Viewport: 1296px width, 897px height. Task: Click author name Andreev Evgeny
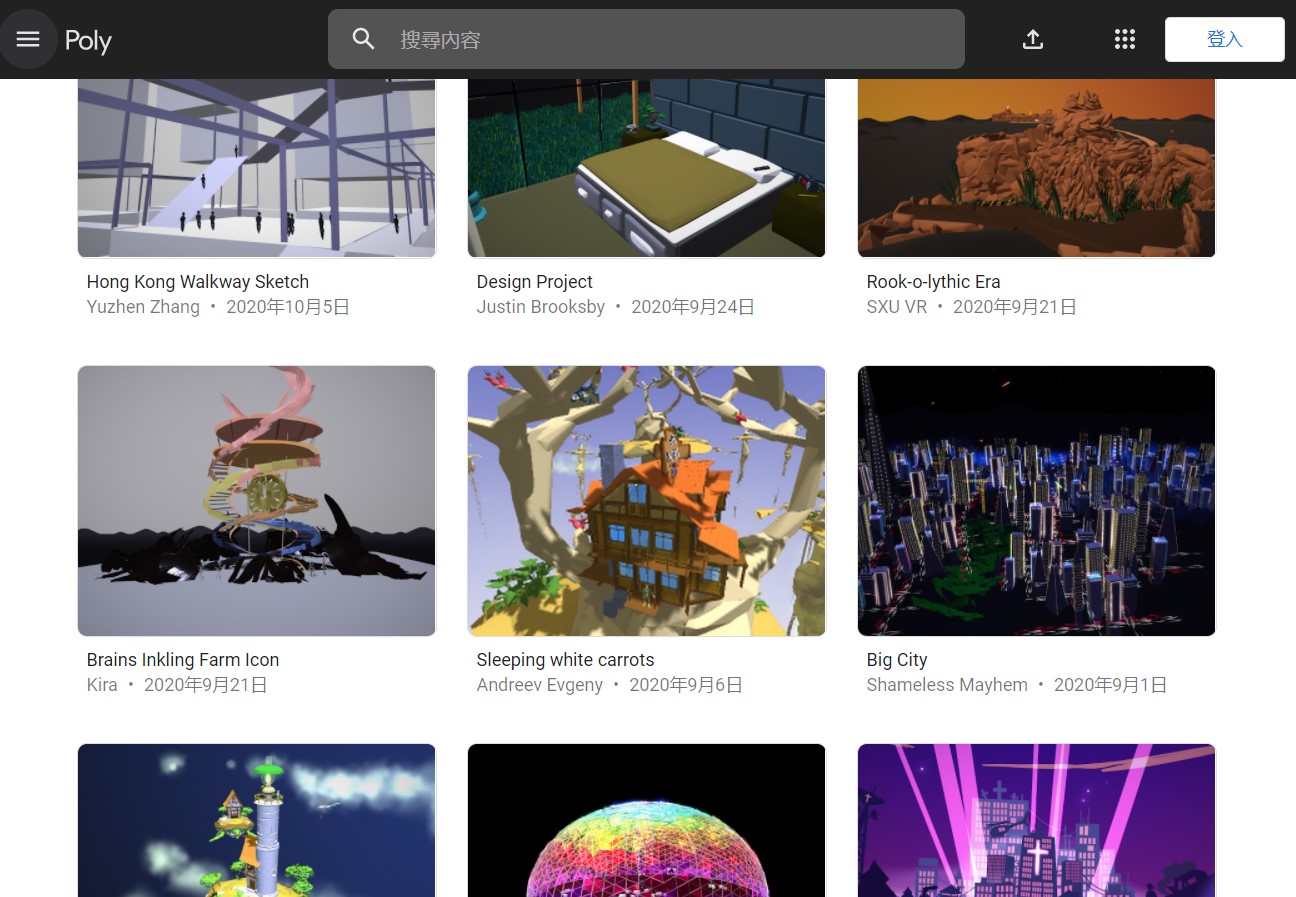(x=538, y=685)
